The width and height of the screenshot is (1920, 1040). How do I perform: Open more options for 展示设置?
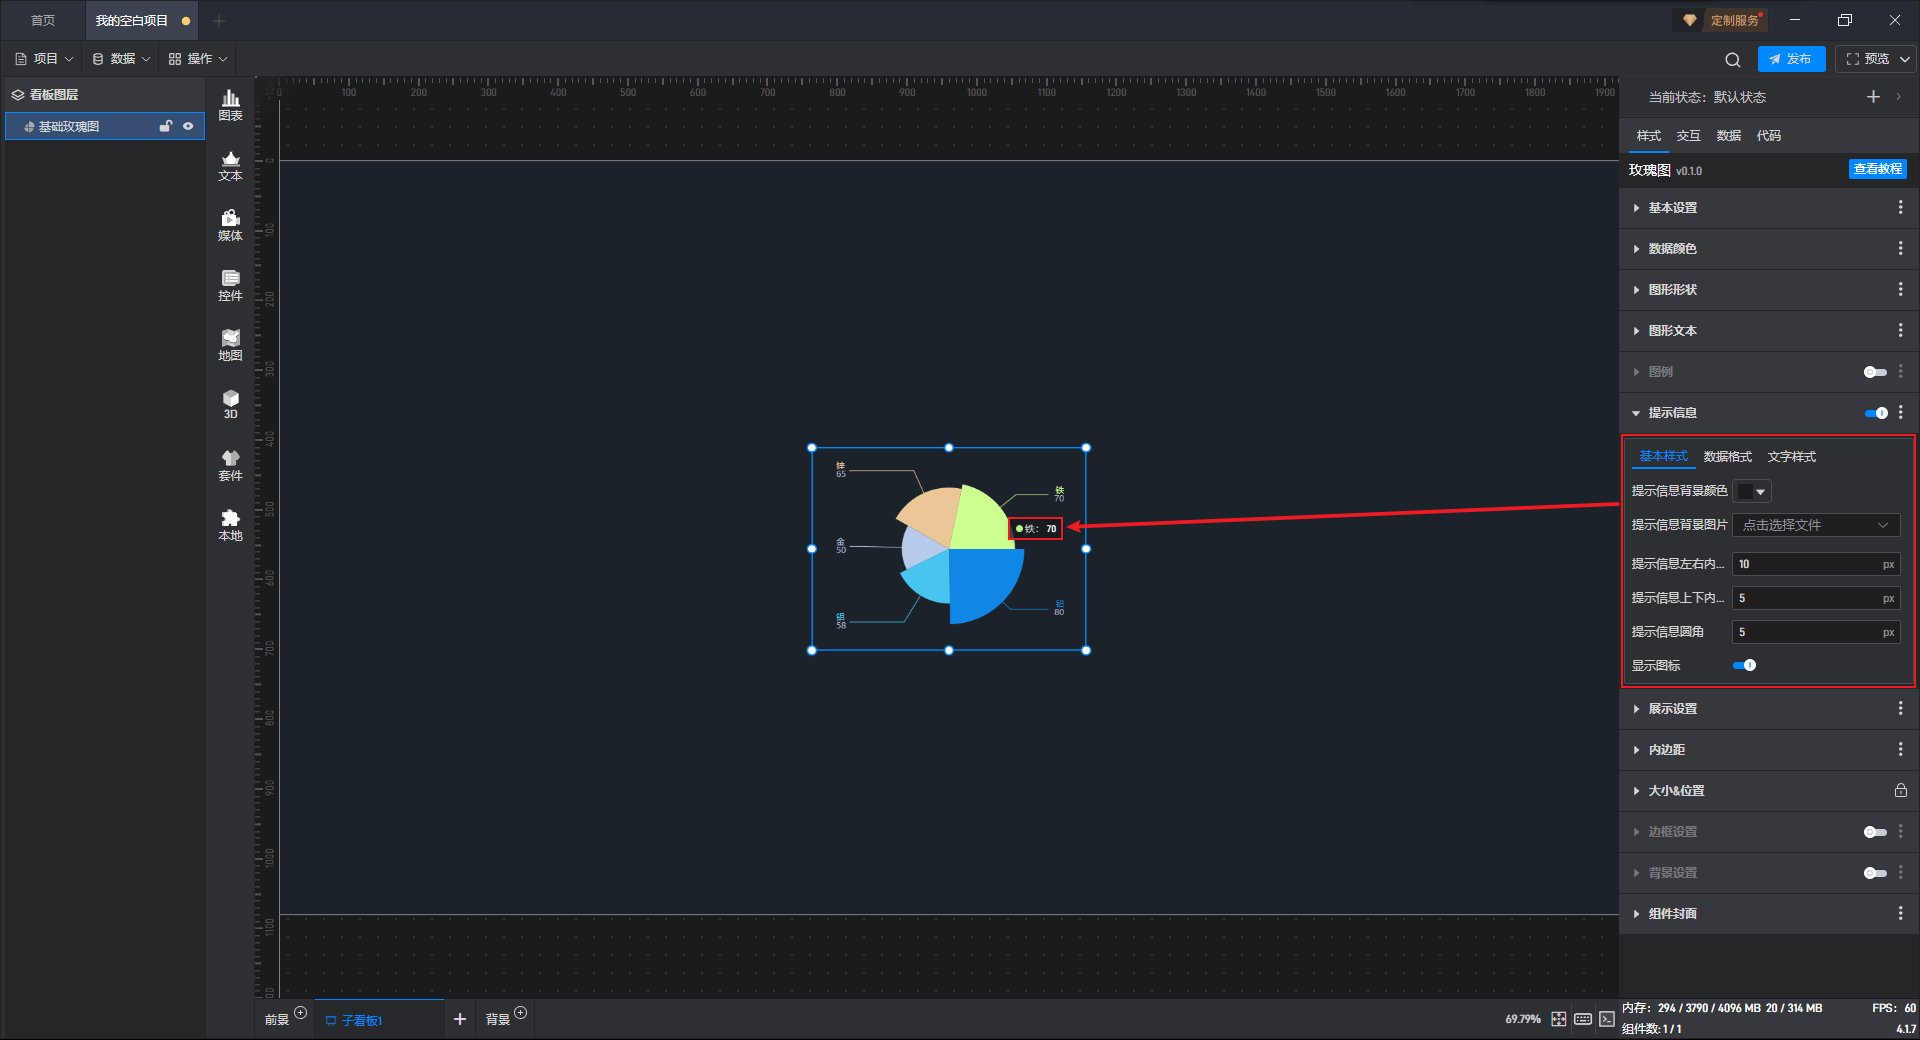[1900, 708]
